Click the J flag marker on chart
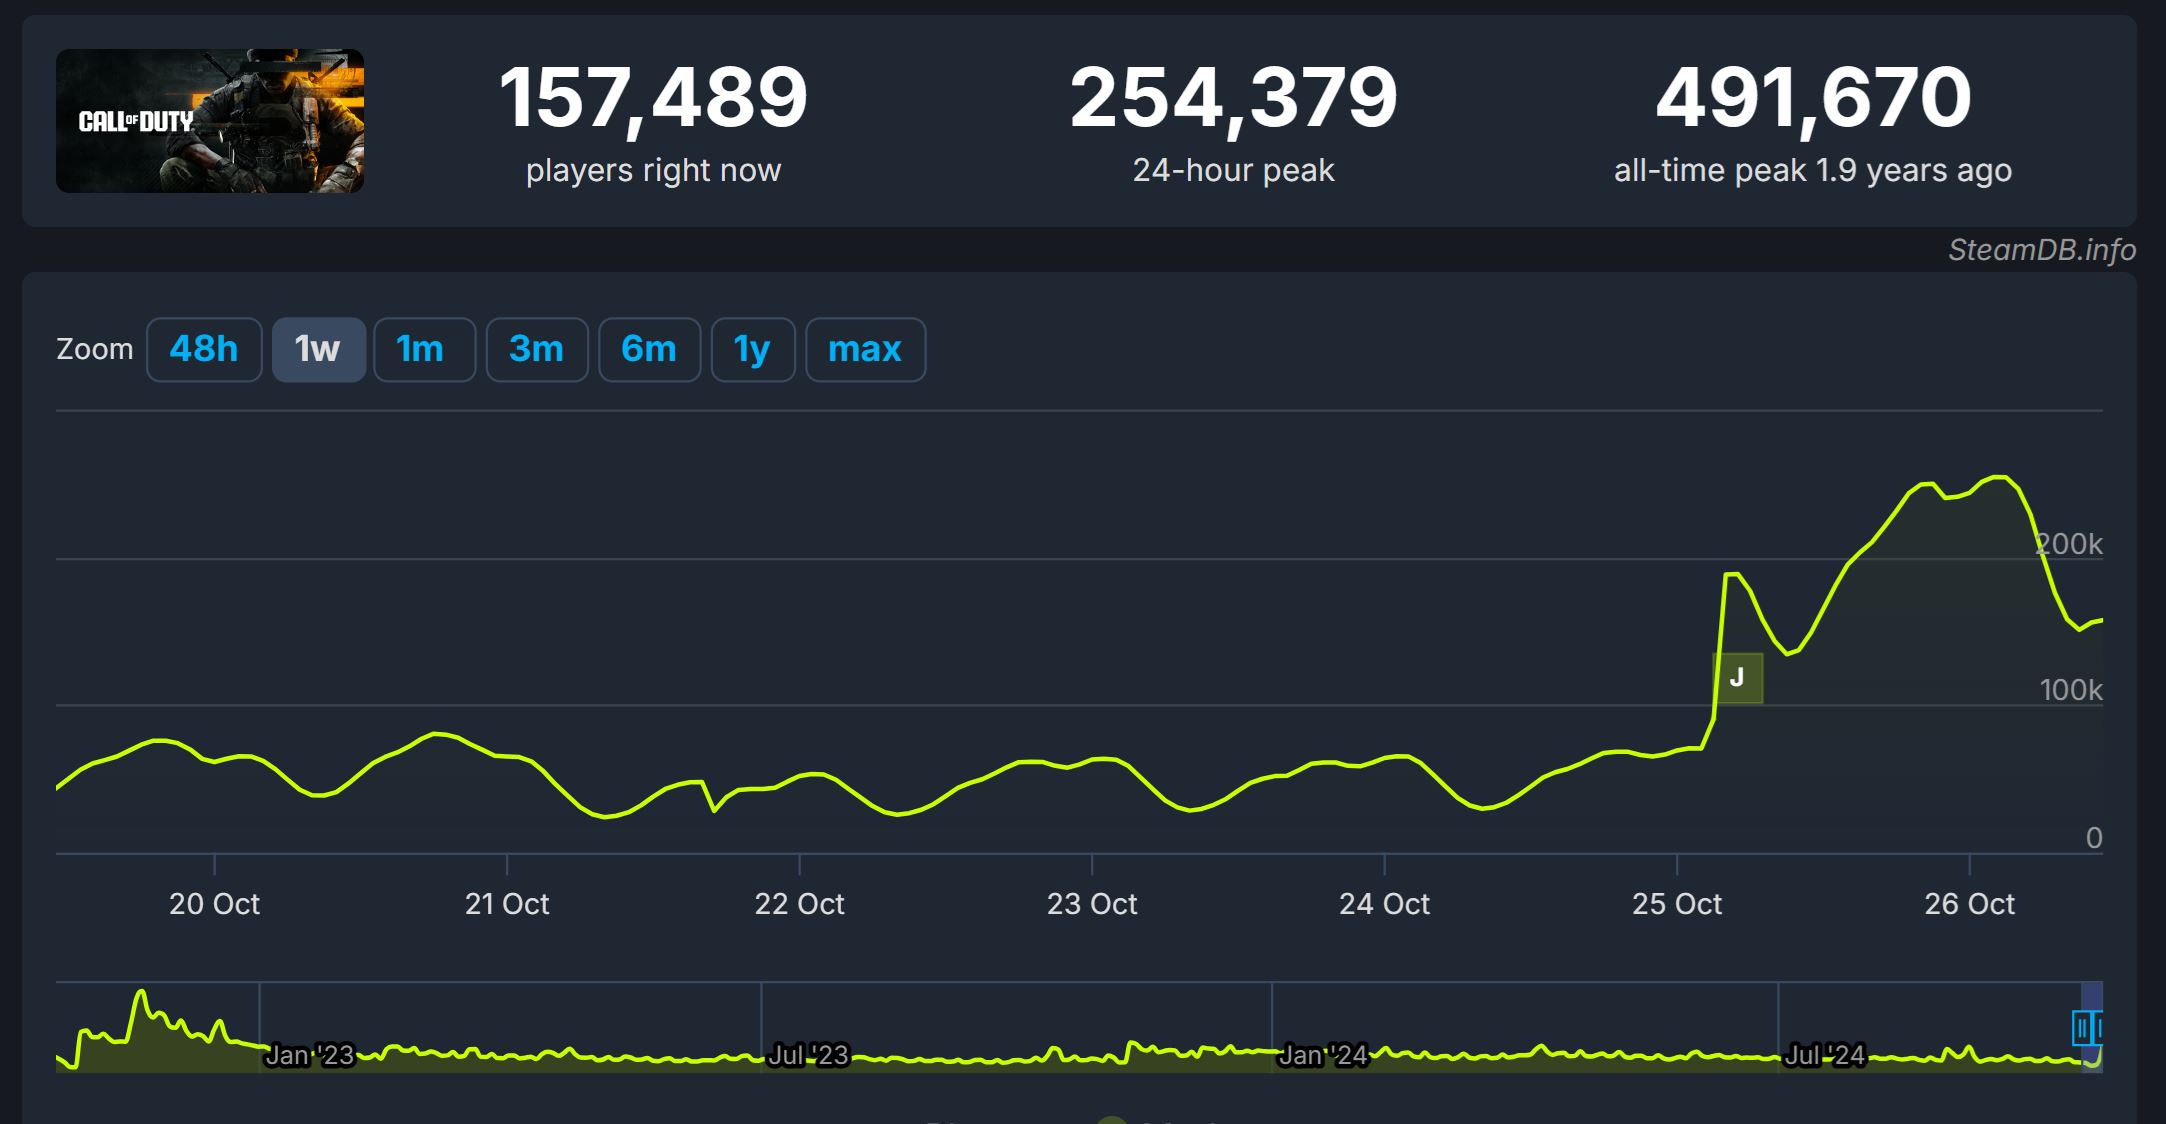Viewport: 2166px width, 1124px height. 1737,678
